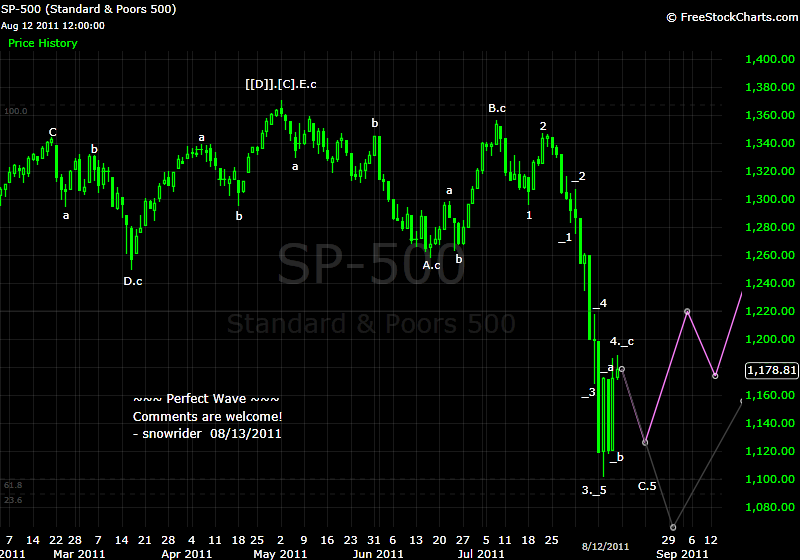Click the Jun 2011 month label
Screen dimensions: 800x560
(378, 554)
